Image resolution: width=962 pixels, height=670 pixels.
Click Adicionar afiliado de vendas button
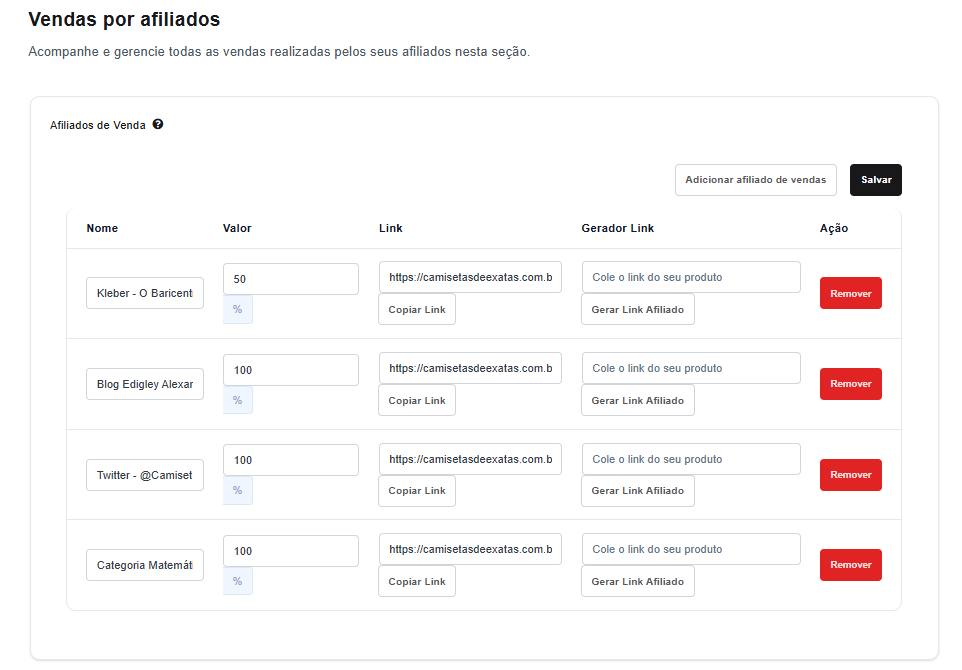[x=755, y=180]
